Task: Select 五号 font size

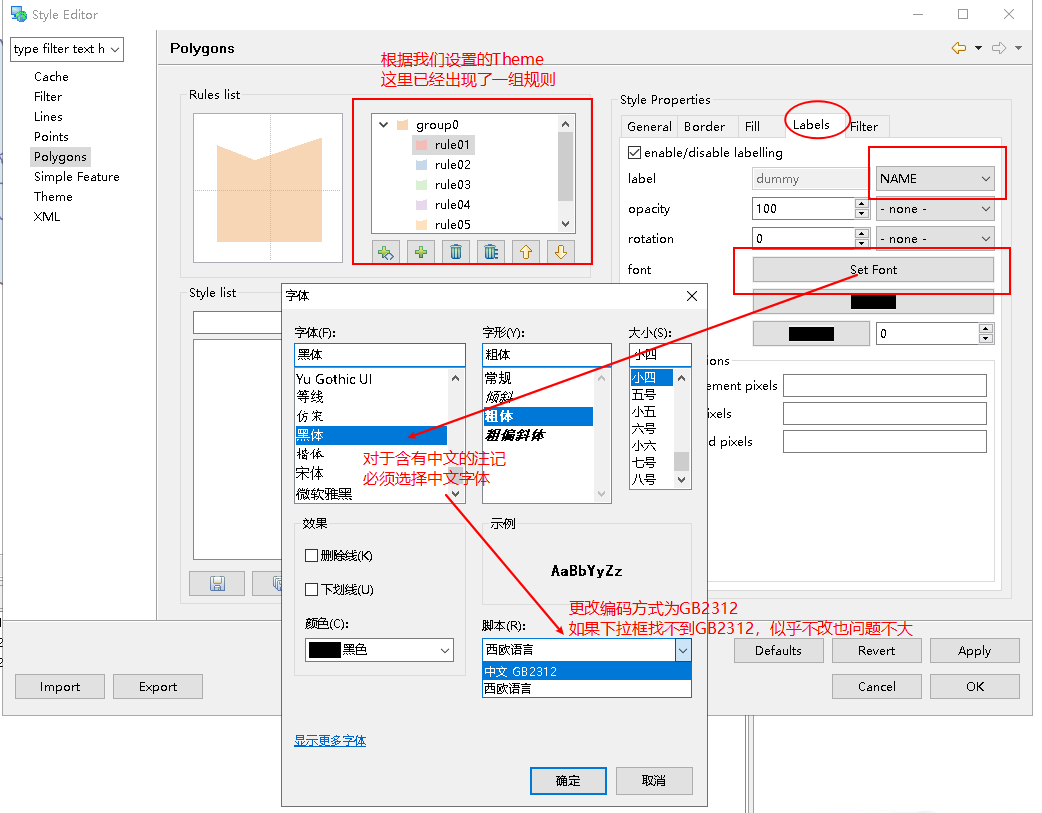Action: point(644,395)
